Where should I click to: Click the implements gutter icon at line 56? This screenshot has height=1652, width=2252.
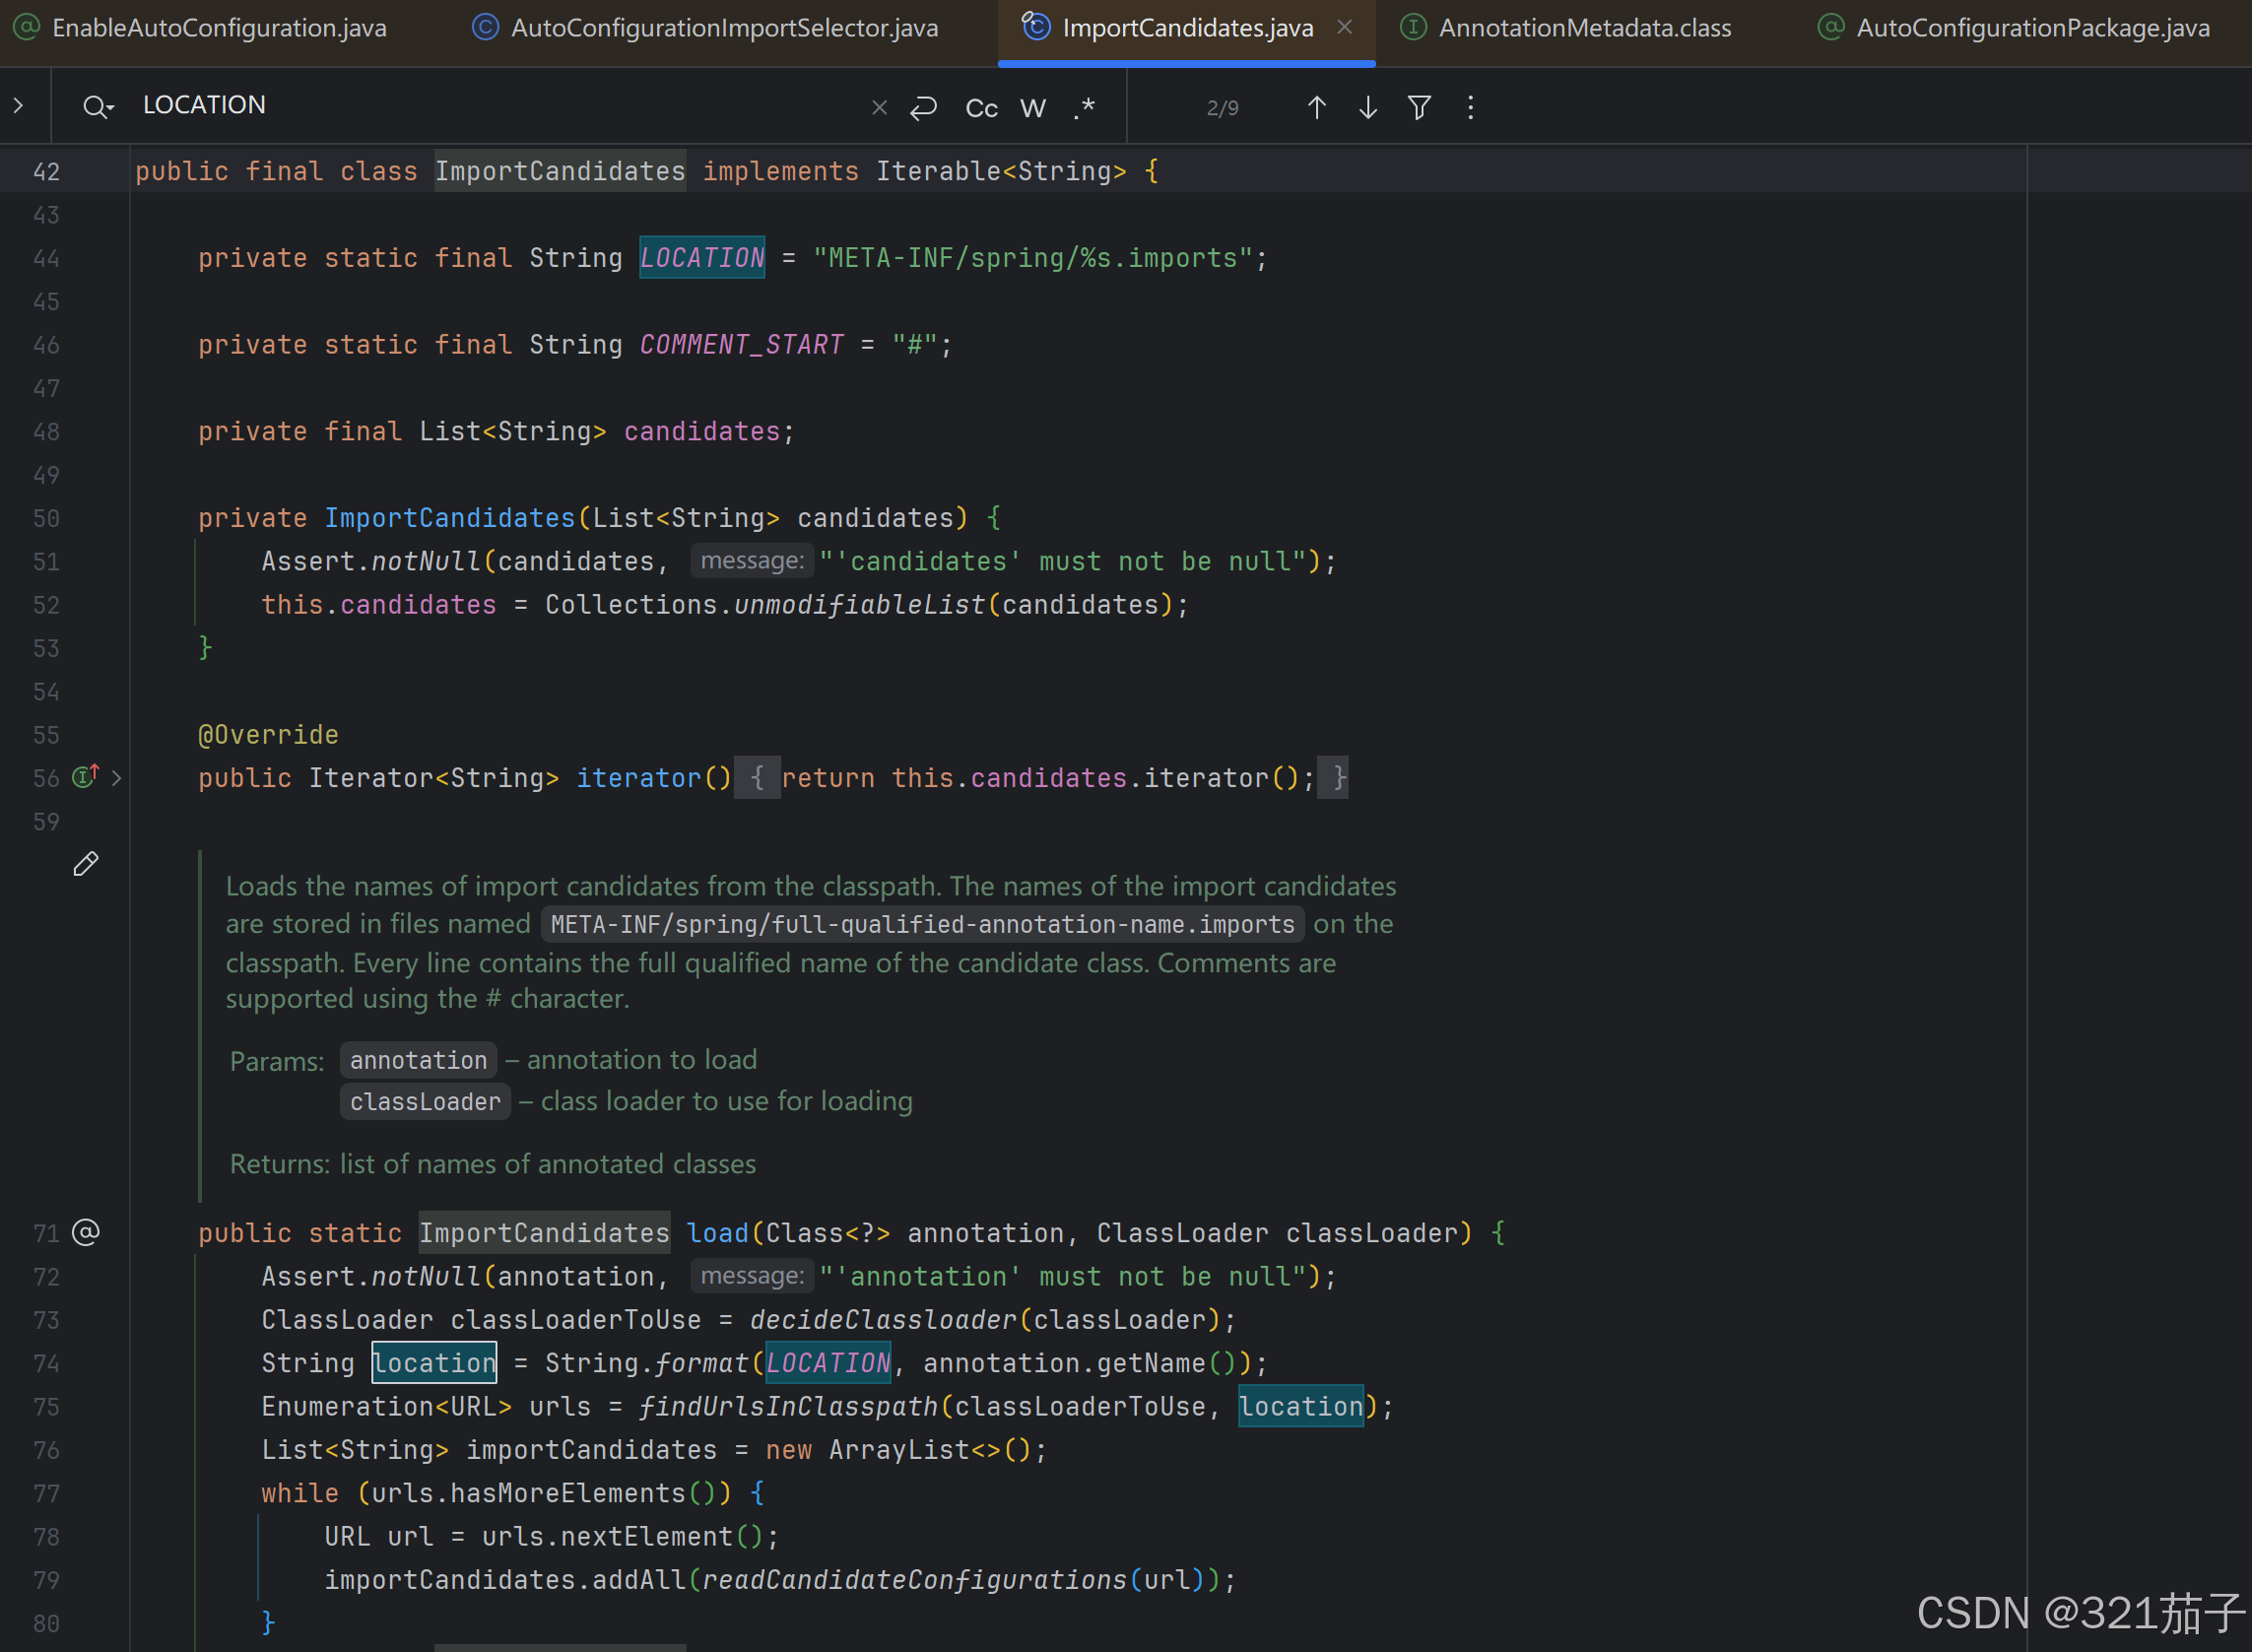85,777
